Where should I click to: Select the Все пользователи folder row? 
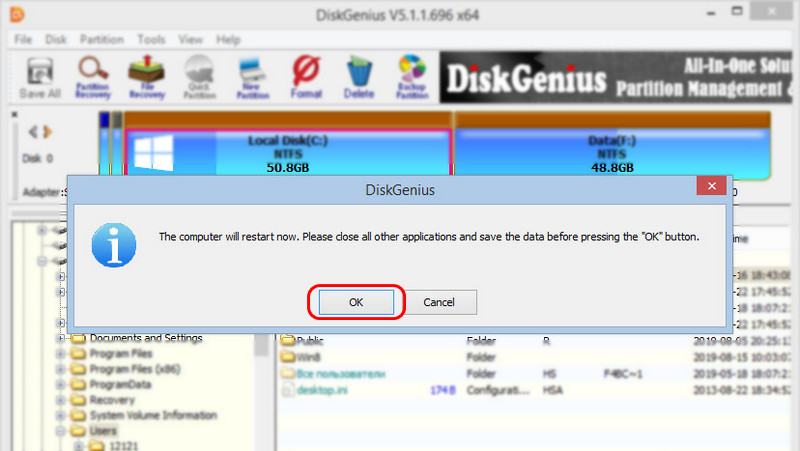coord(535,373)
